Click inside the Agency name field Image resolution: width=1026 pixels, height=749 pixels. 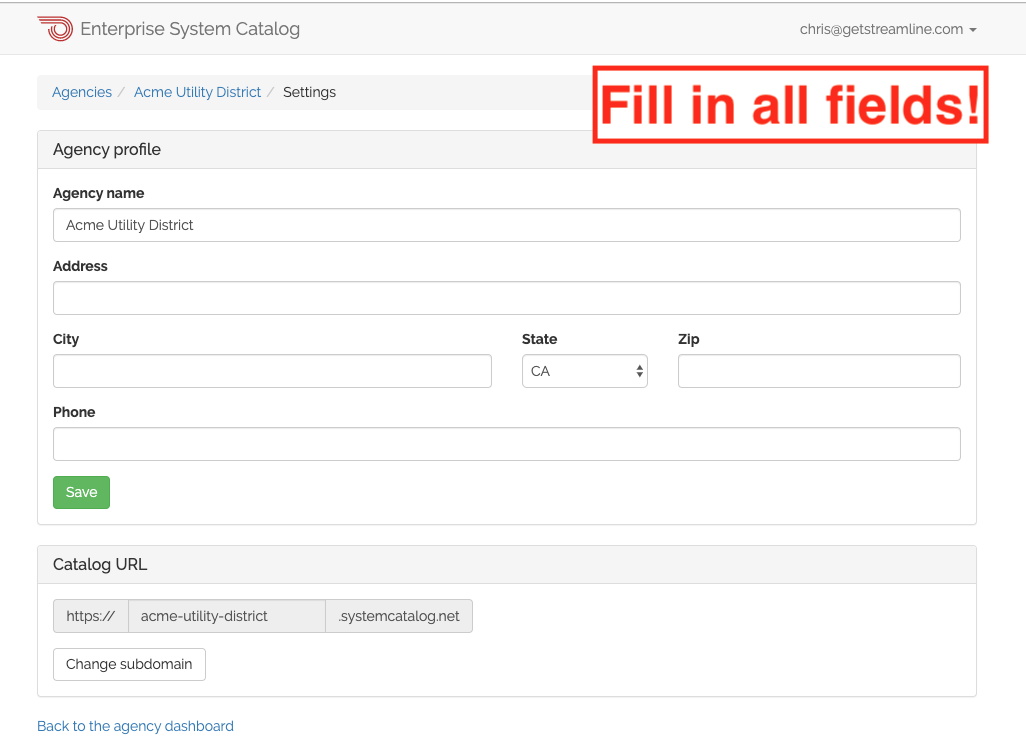[x=506, y=224]
